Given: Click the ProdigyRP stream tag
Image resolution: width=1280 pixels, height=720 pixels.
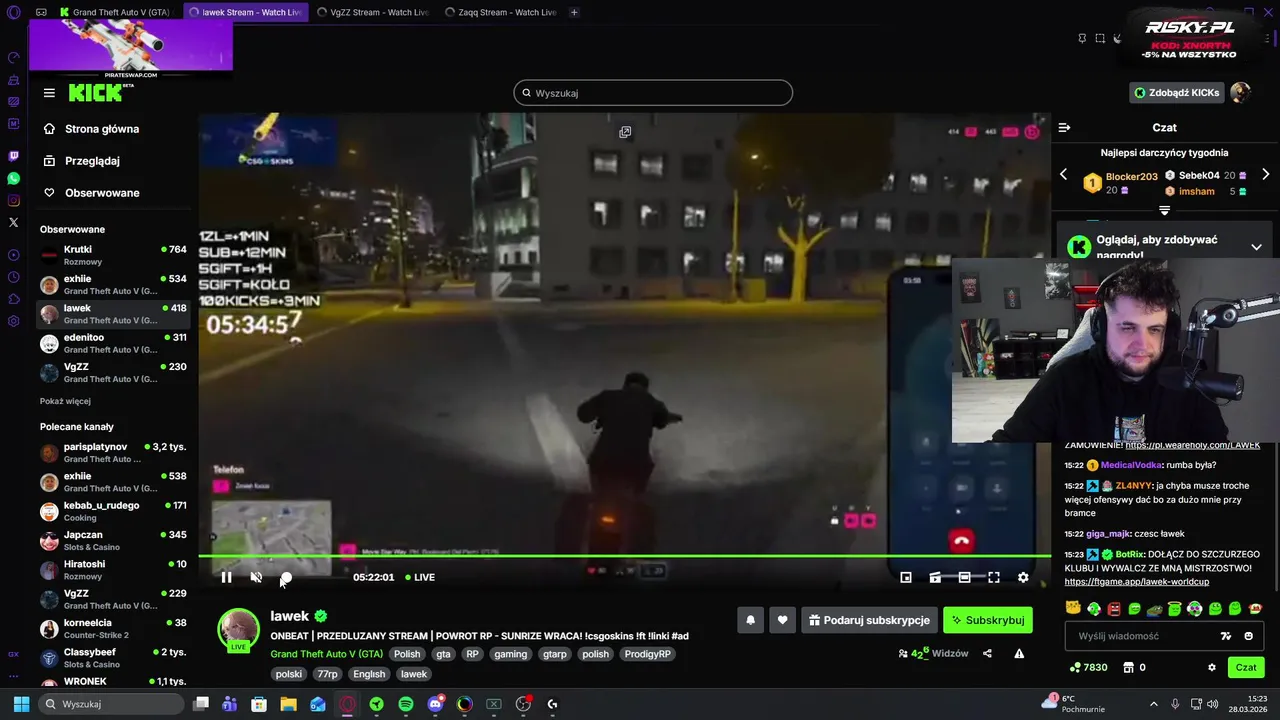Looking at the screenshot, I should pyautogui.click(x=648, y=654).
